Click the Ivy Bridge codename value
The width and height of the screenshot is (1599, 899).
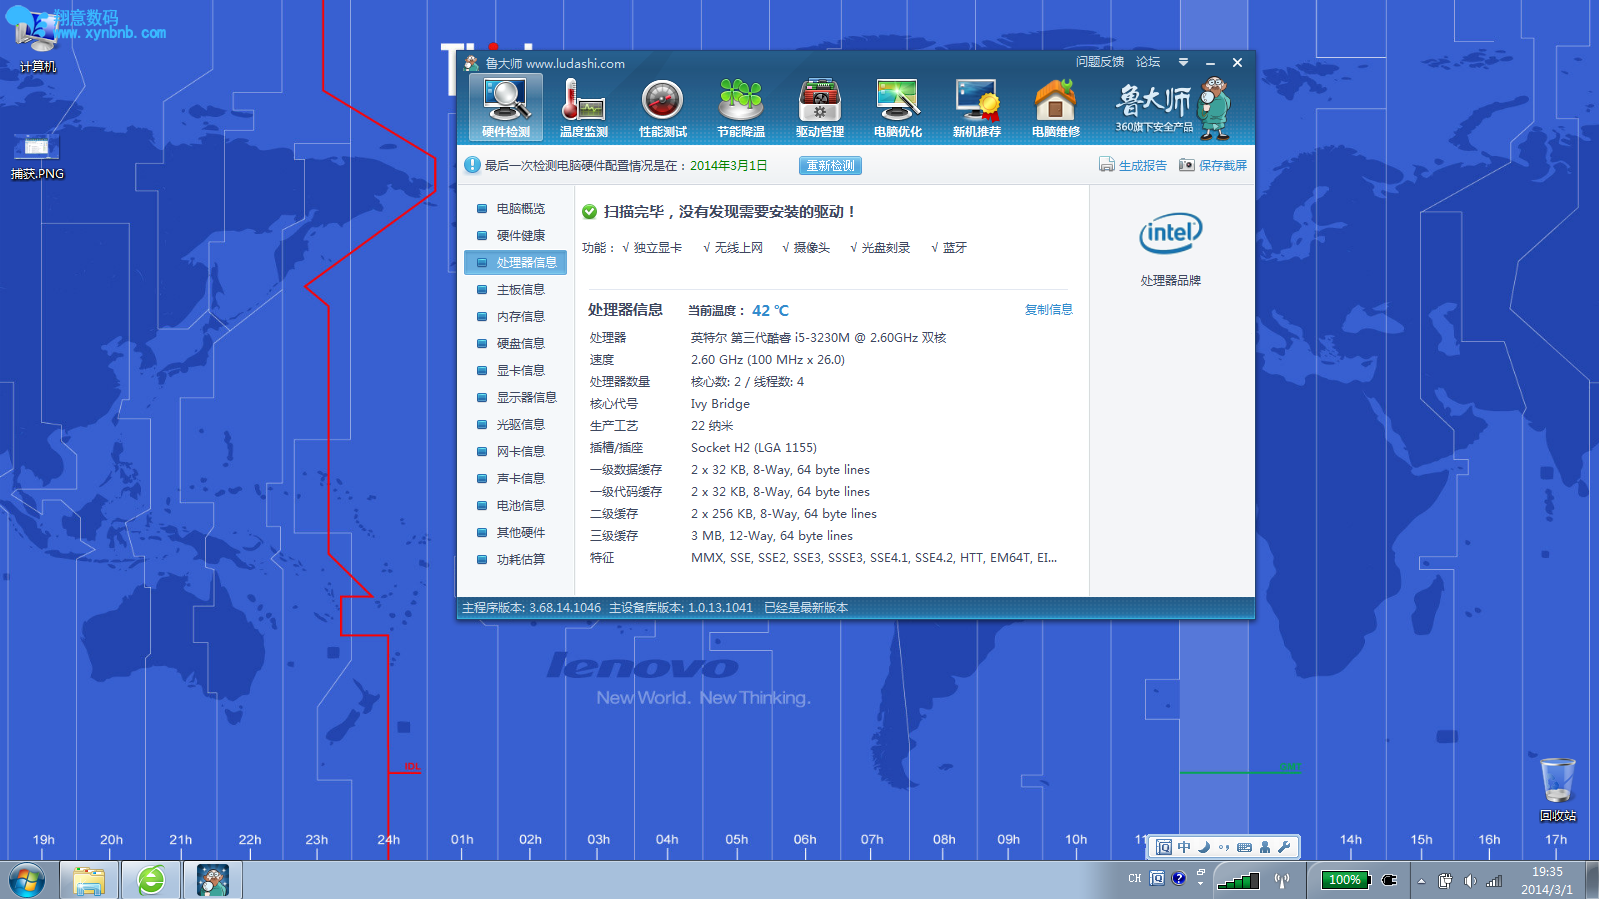pos(720,404)
